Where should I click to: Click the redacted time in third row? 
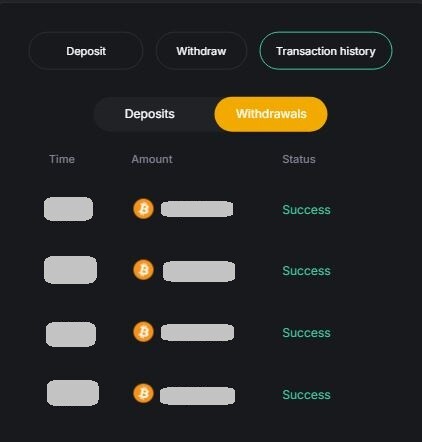71,334
